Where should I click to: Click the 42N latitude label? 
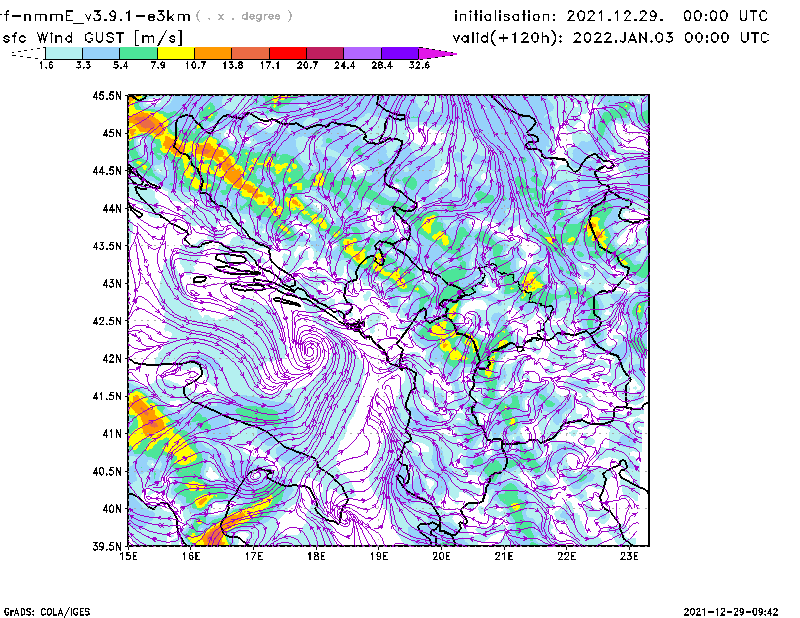tap(112, 358)
